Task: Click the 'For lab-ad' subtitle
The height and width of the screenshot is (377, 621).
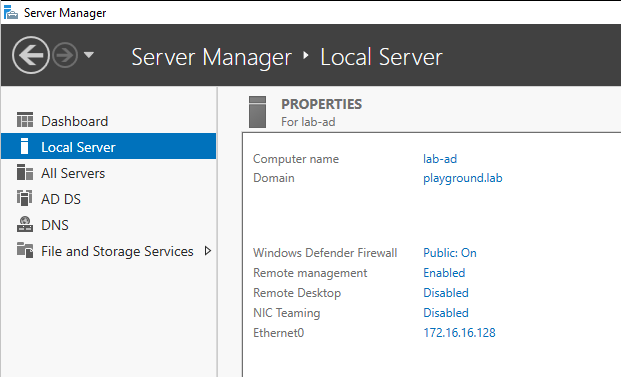Action: pos(308,122)
